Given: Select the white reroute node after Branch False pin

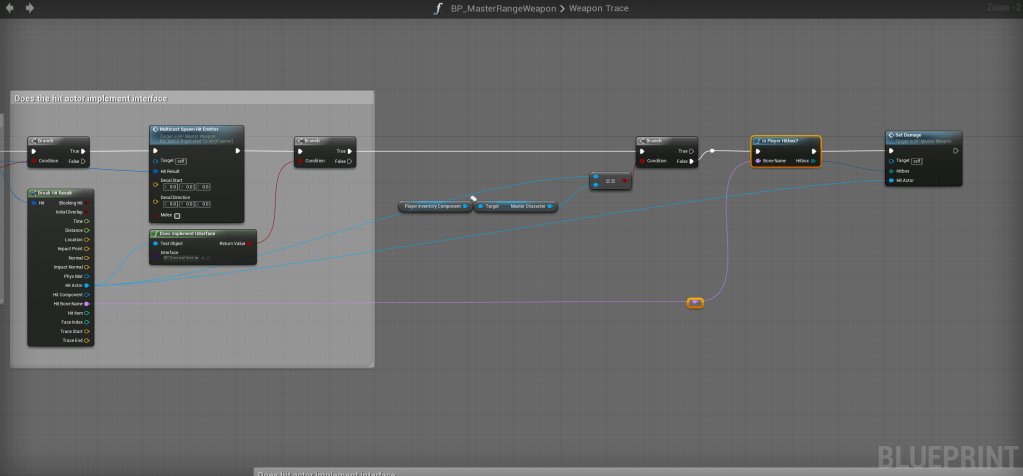Looking at the screenshot, I should point(712,151).
